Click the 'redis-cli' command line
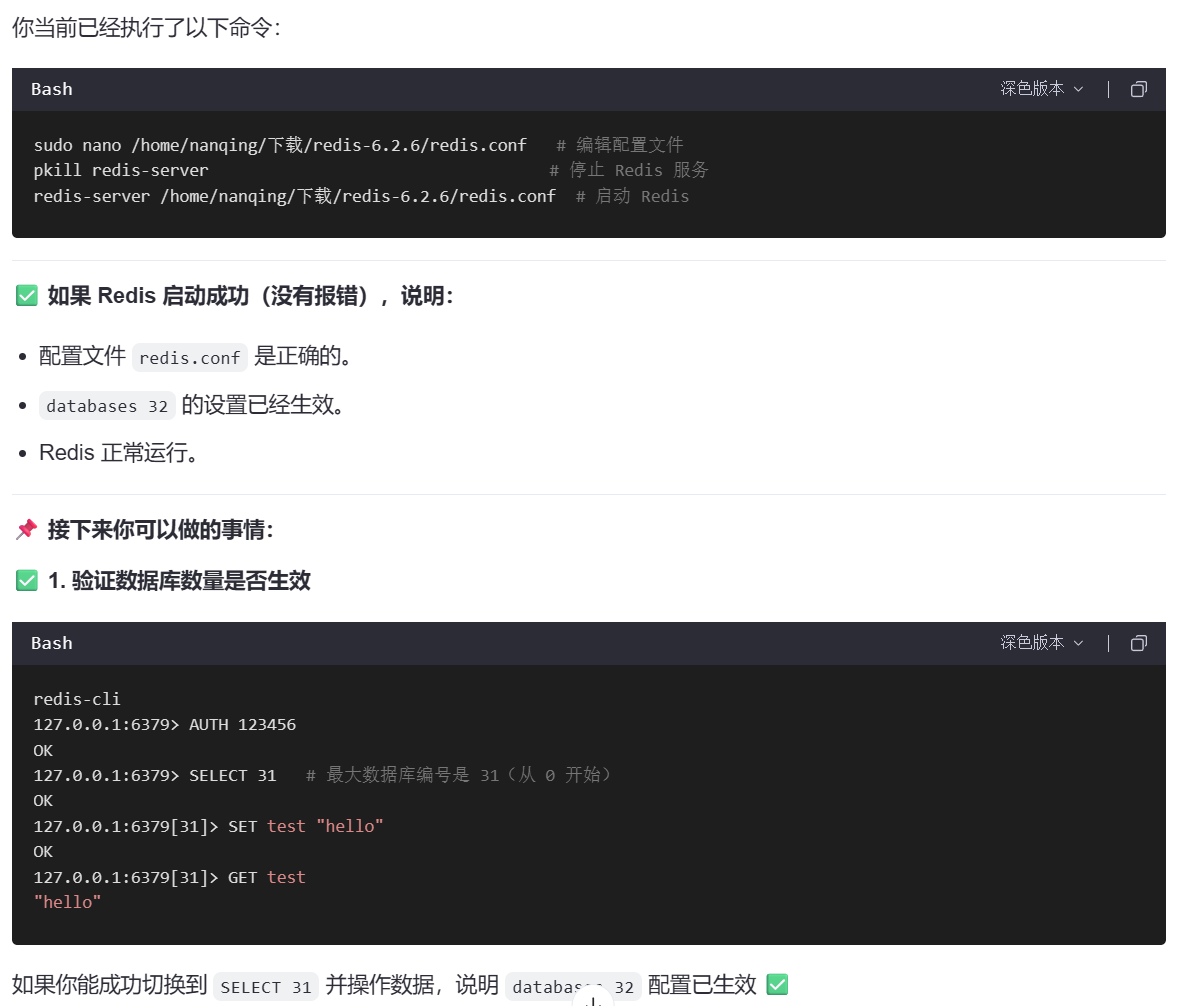This screenshot has height=1006, width=1192. 77,699
